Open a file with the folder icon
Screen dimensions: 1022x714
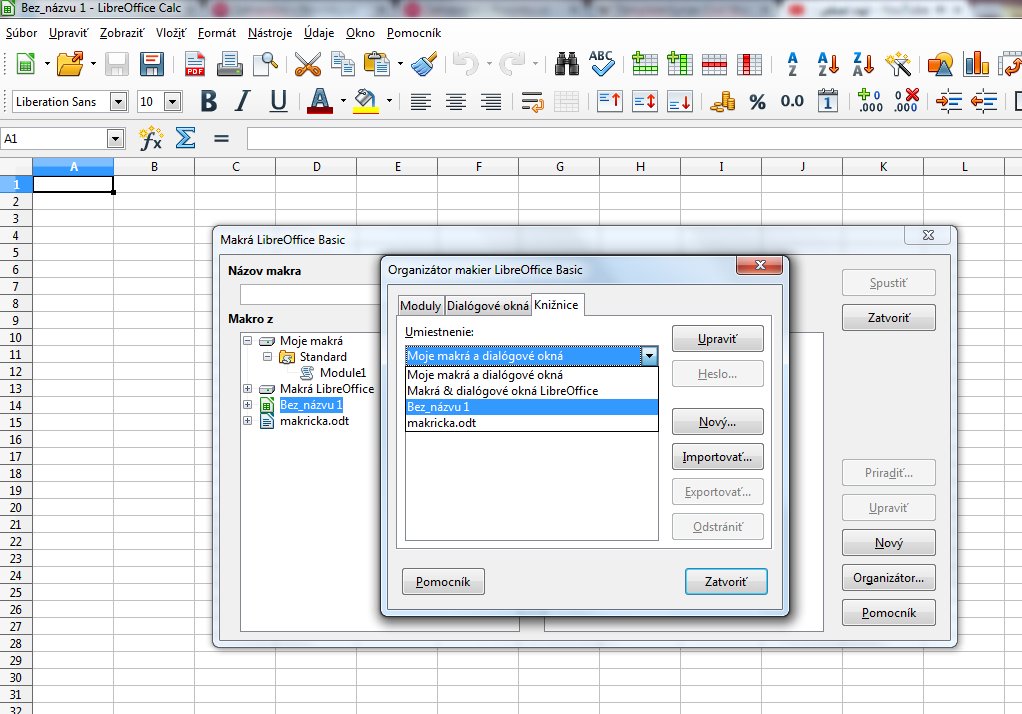pos(70,64)
